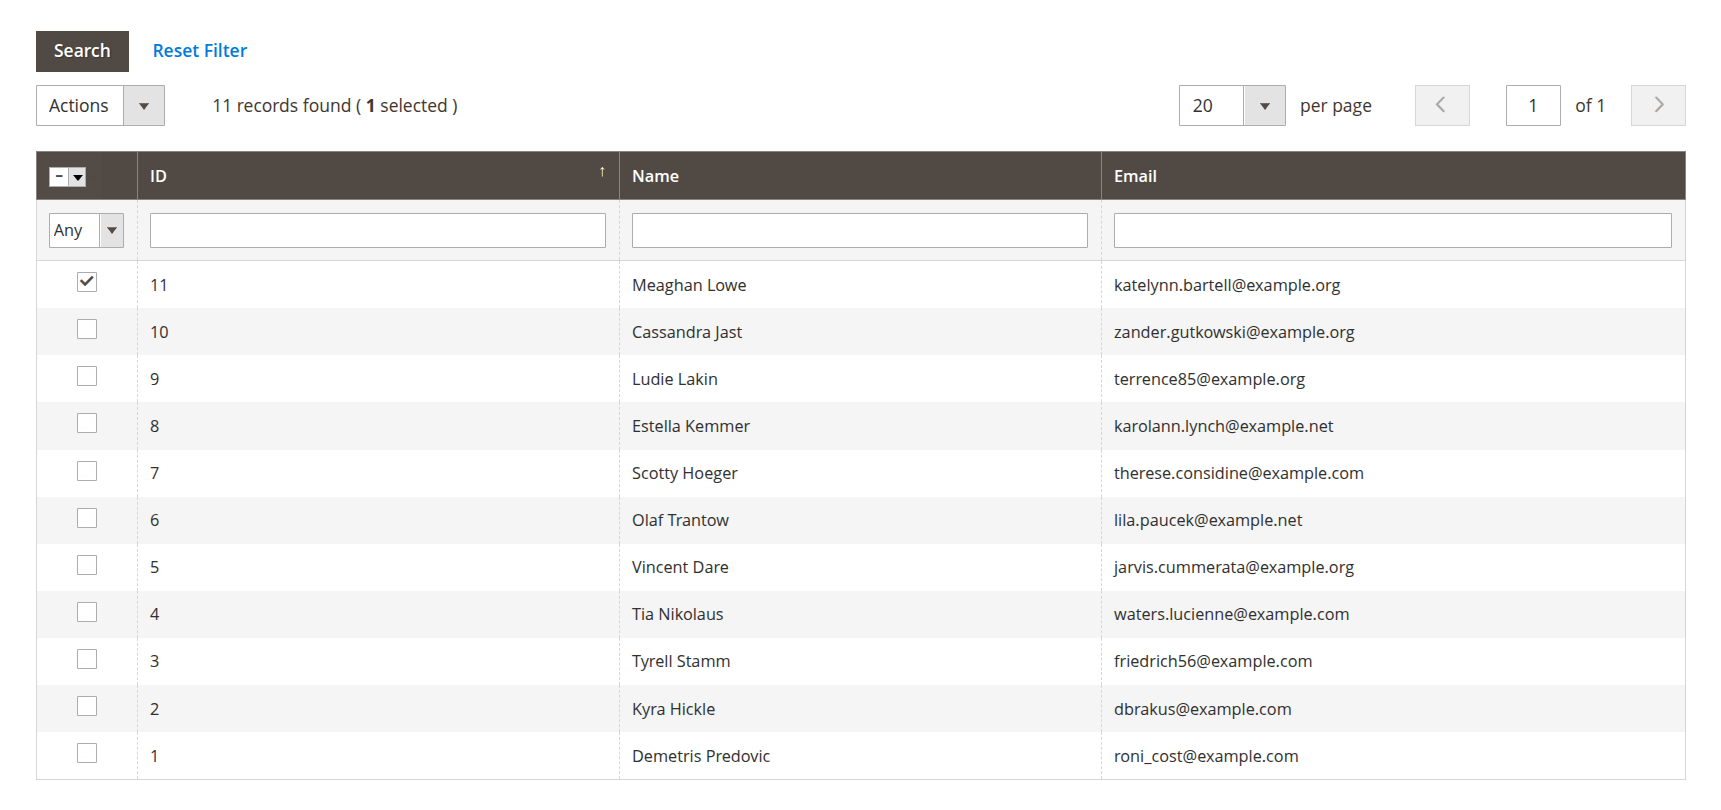
Task: Click the next page arrow
Action: [x=1657, y=105]
